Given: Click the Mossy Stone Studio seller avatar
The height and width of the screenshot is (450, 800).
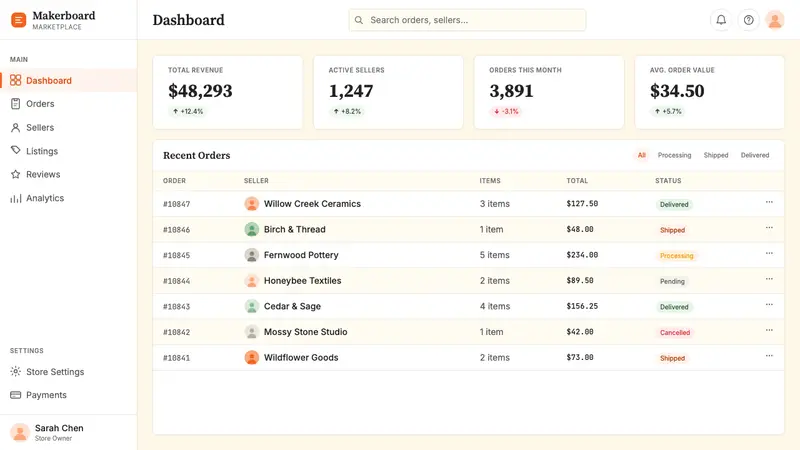Looking at the screenshot, I should 251,332.
